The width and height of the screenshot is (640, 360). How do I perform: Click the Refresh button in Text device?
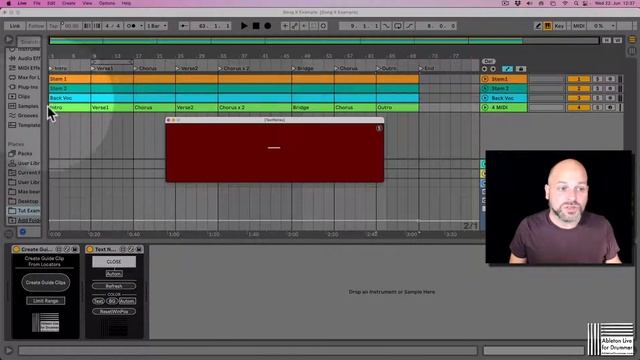[x=114, y=286]
